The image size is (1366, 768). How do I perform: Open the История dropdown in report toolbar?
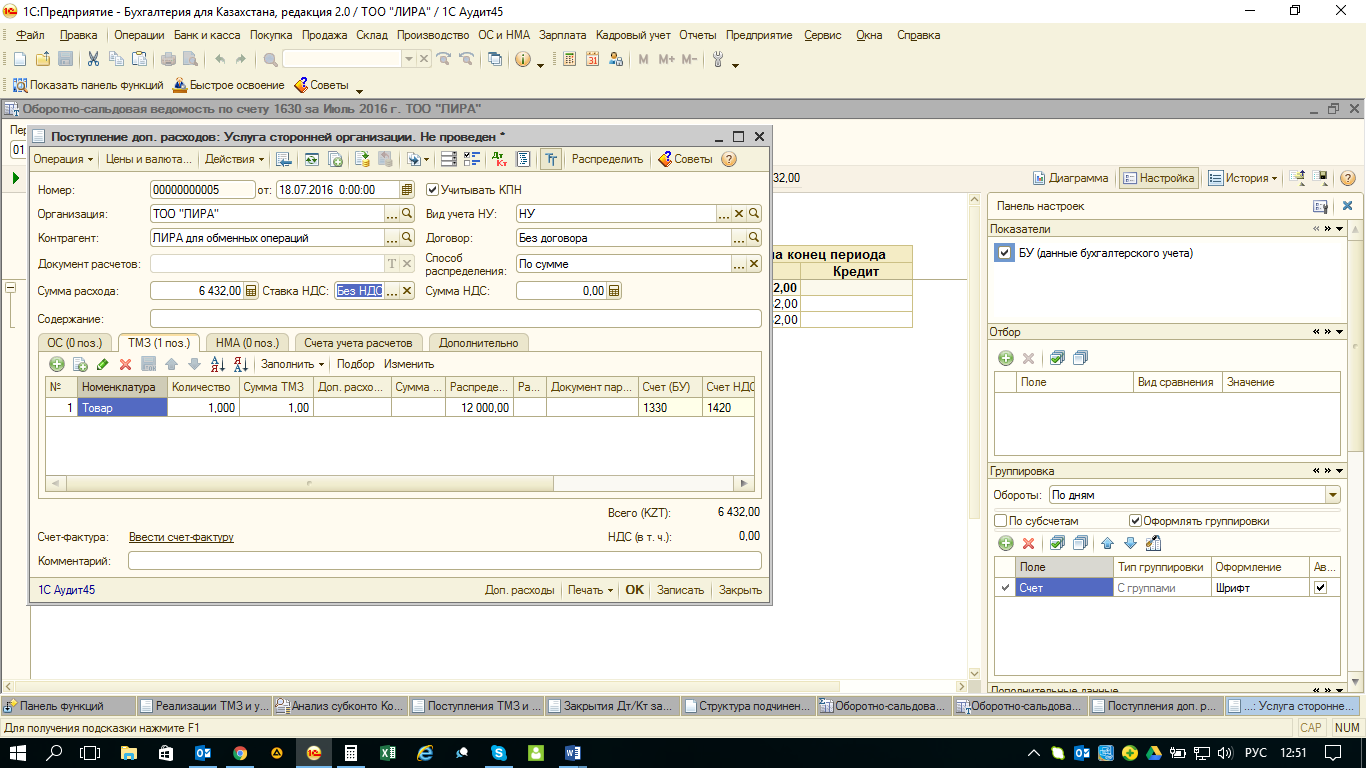pyautogui.click(x=1243, y=178)
